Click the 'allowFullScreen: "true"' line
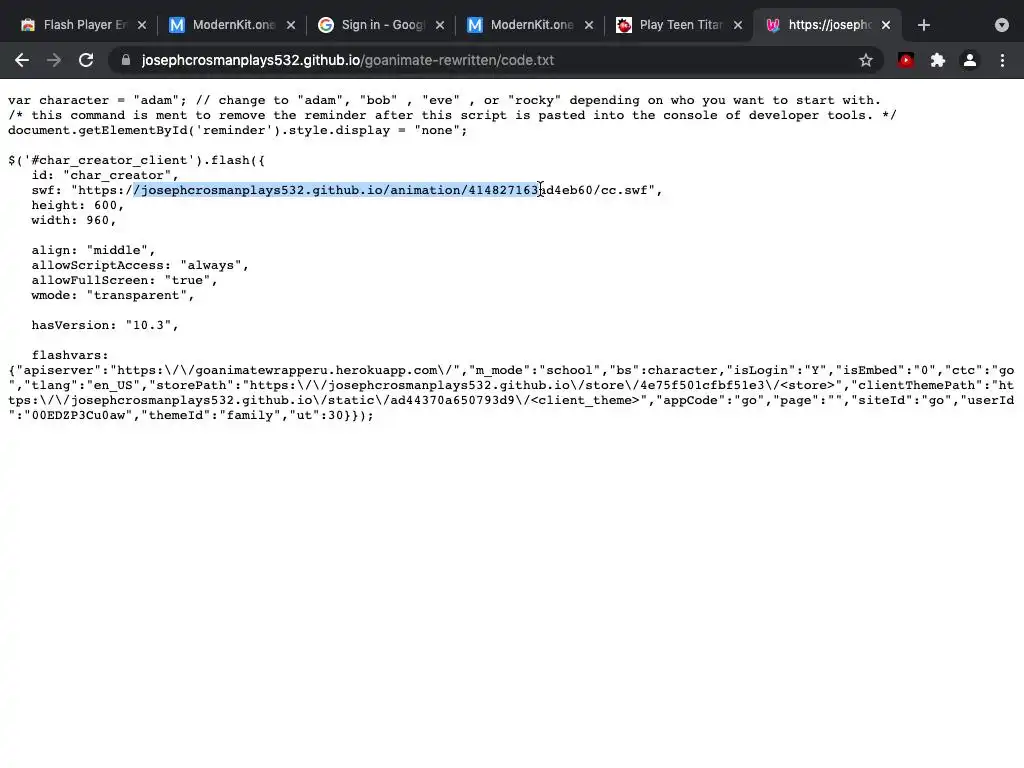Screen dimensions: 1024x768 coord(124,280)
